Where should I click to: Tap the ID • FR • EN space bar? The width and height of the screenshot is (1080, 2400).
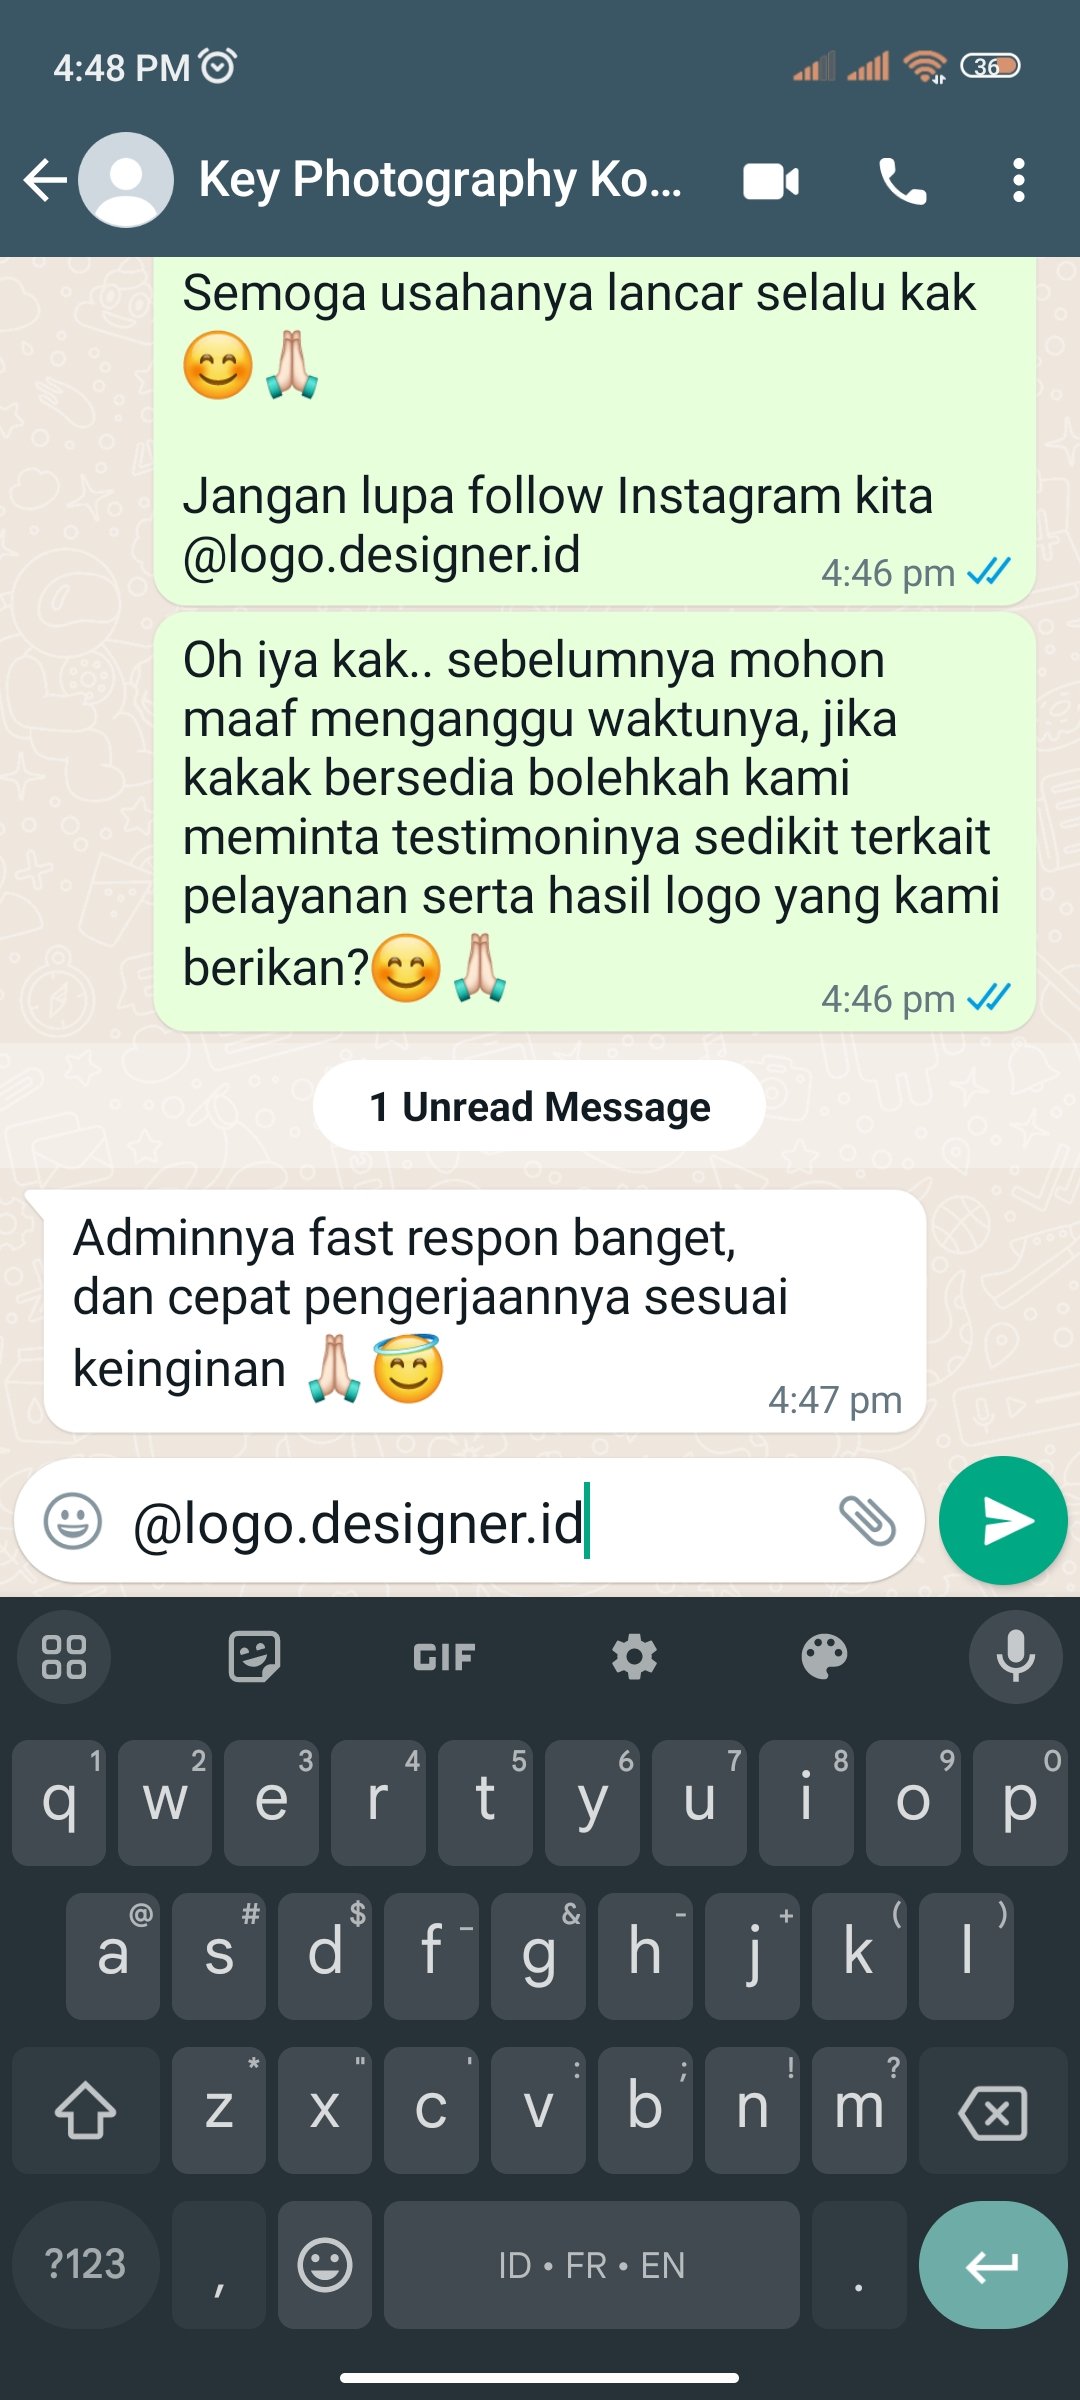[x=592, y=2264]
